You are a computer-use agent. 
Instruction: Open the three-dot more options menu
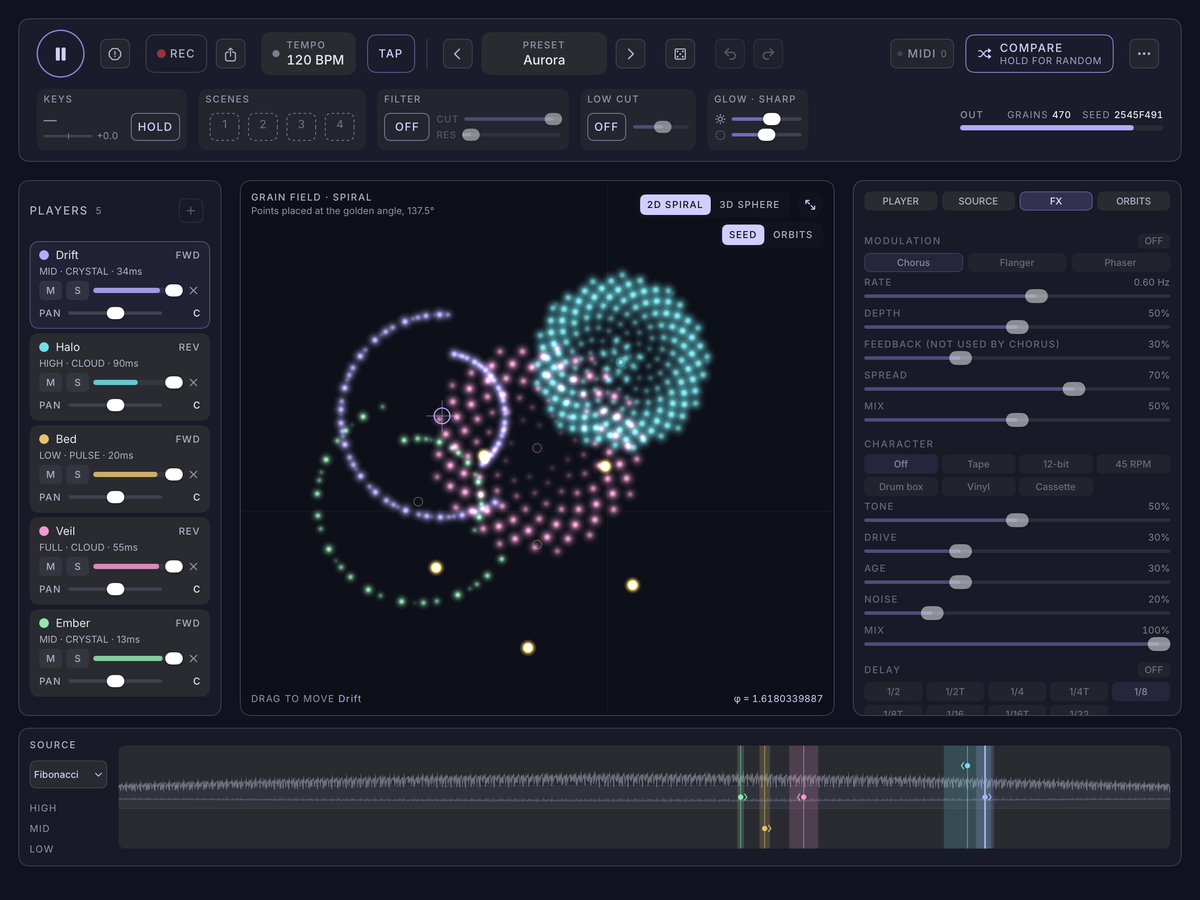tap(1144, 54)
